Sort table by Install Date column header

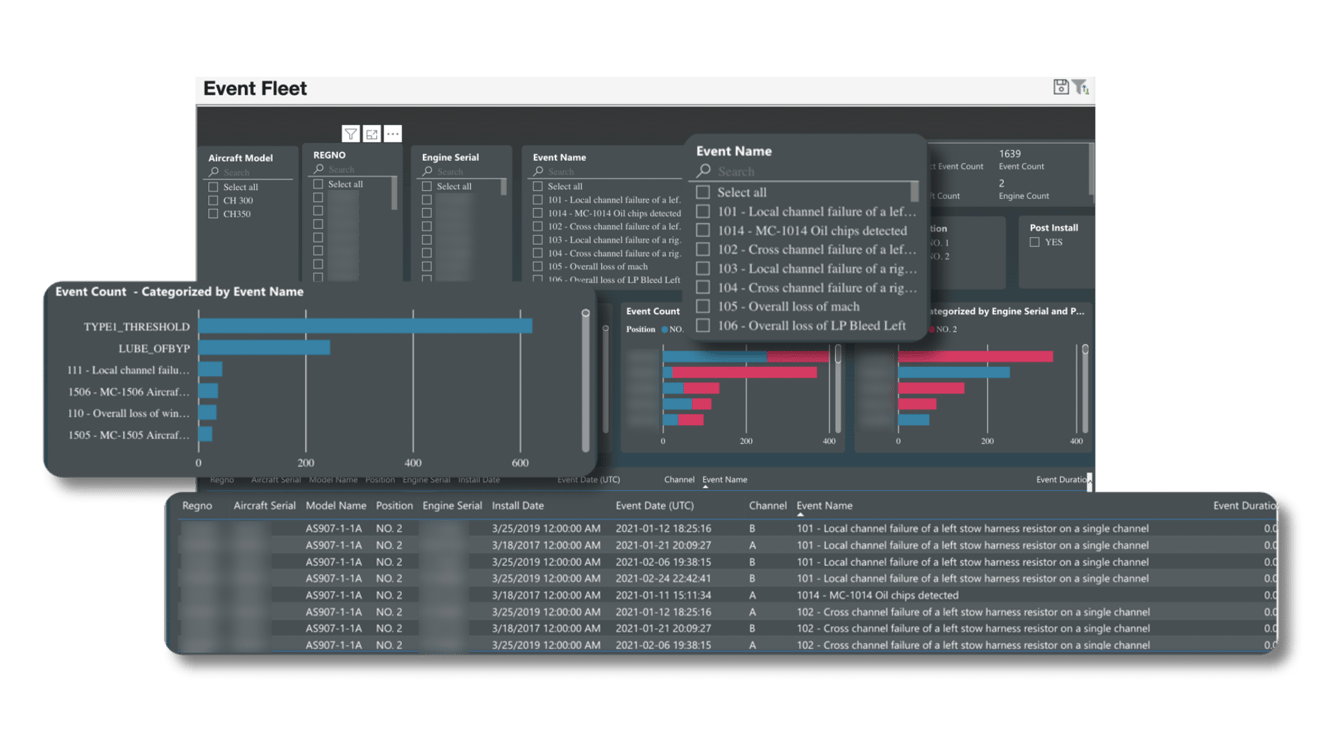pos(517,506)
